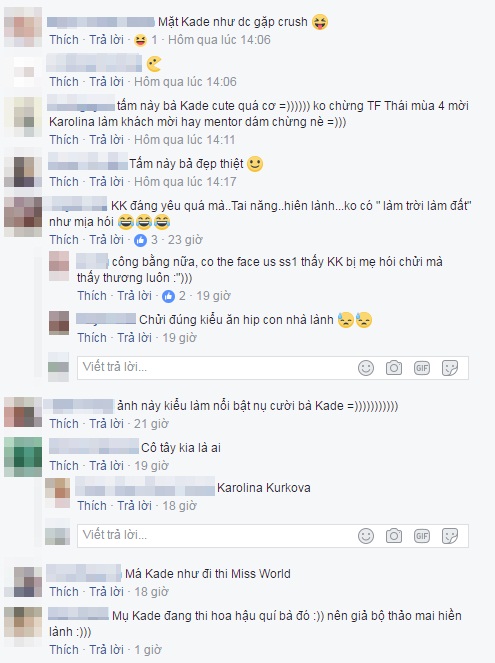495x663 pixels.
Task: Reply to 'Tấm này bà đẹp thiệt' comment
Action: (x=107, y=182)
